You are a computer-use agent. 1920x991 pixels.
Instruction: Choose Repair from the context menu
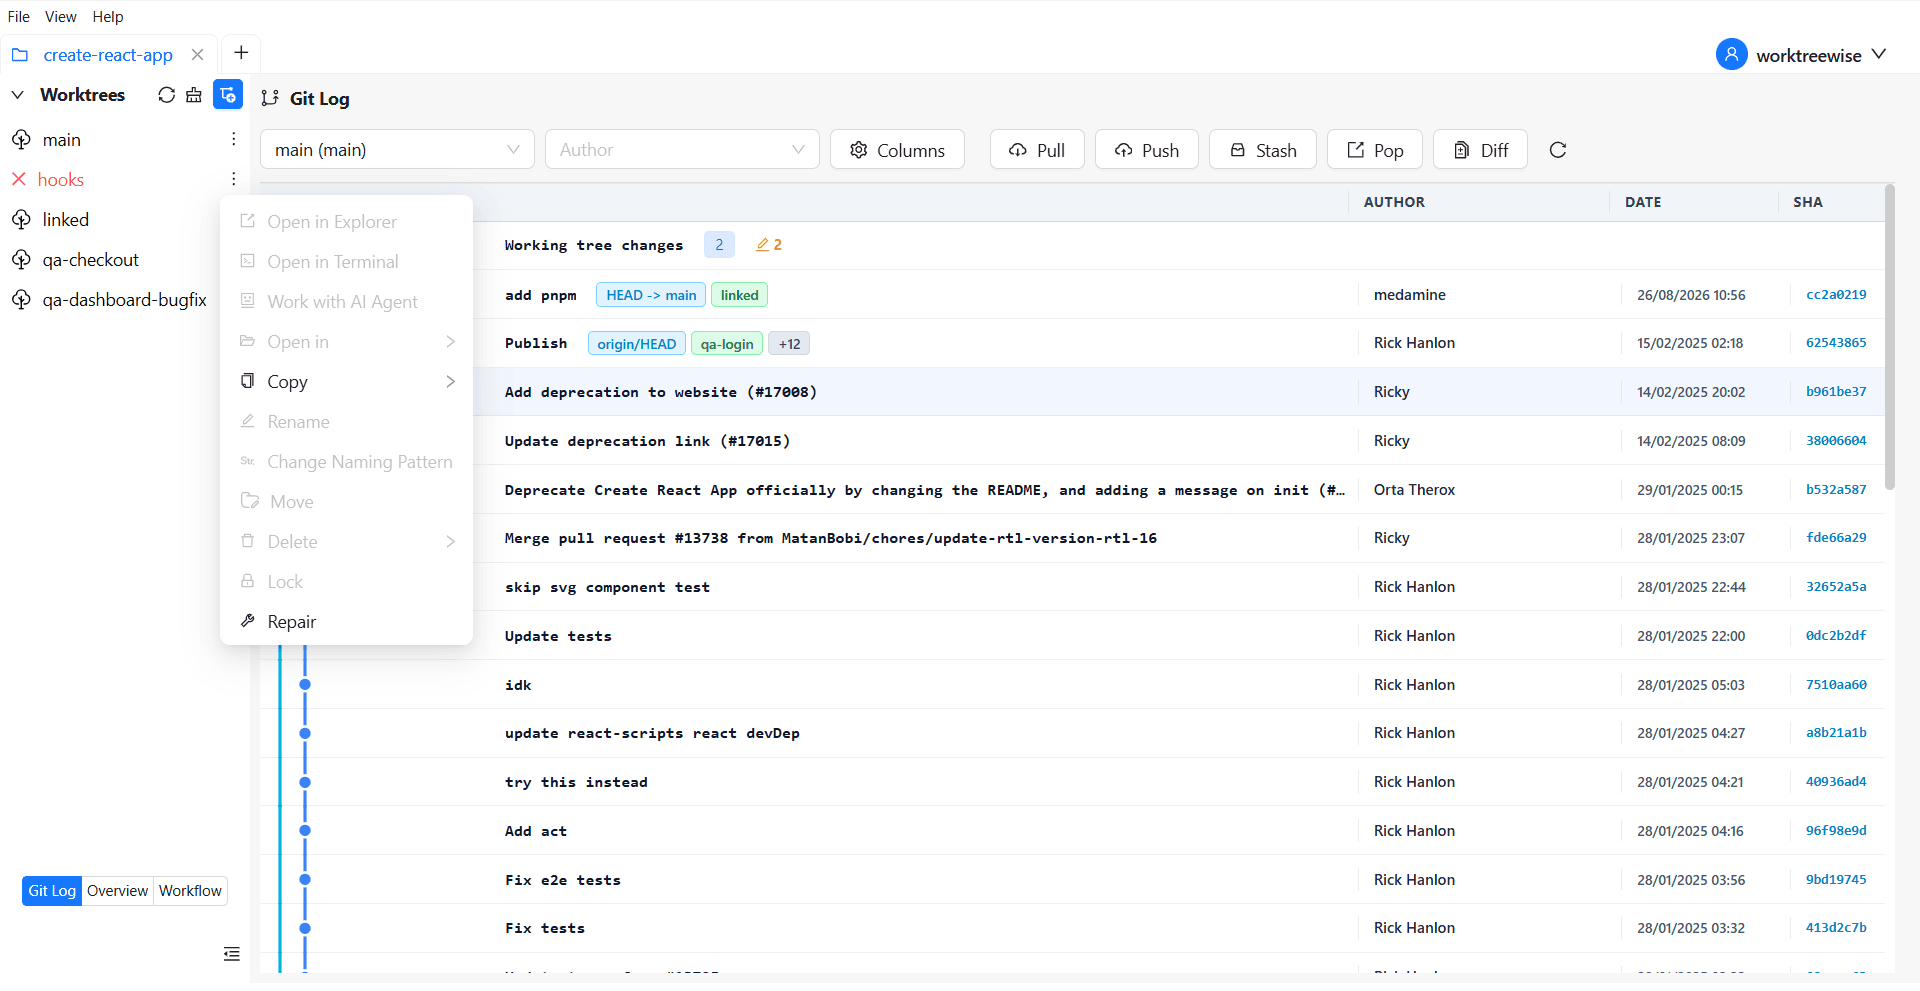click(x=346, y=621)
